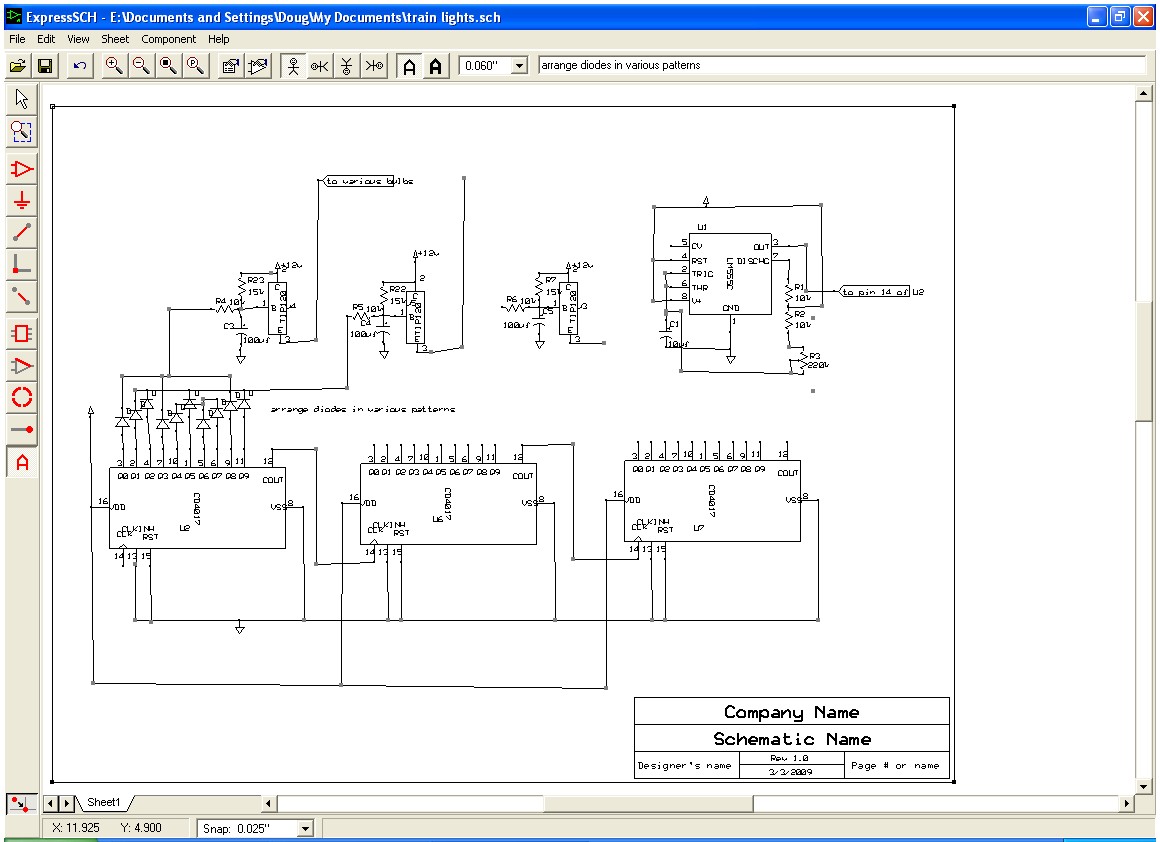This screenshot has width=1160, height=842.
Task: Click the text field 'arrange diodes in various patterns'
Action: pyautogui.click(x=842, y=65)
